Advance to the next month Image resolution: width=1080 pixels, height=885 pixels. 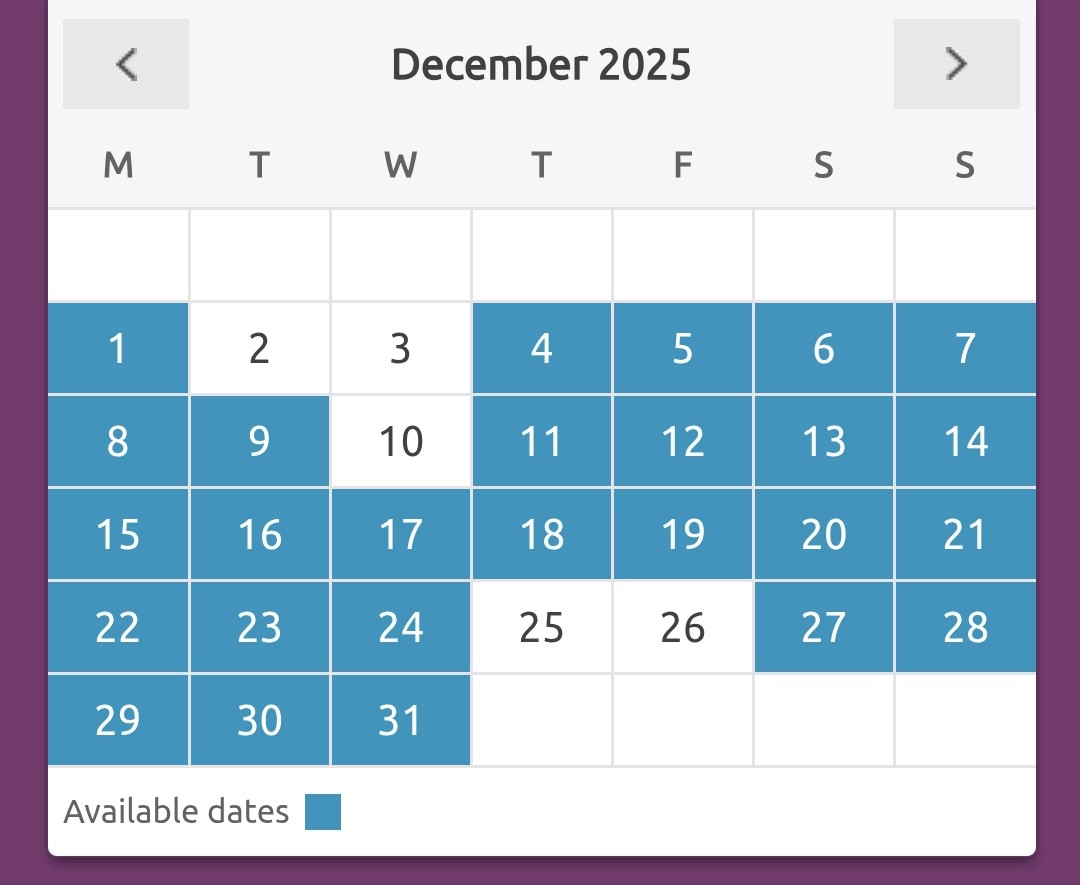(956, 64)
